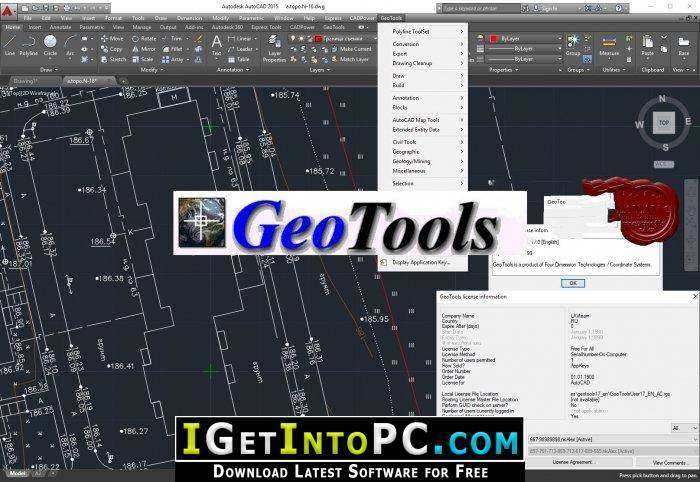The image size is (700, 482).
Task: Expand the Annotation panel flyout
Action: 233,70
